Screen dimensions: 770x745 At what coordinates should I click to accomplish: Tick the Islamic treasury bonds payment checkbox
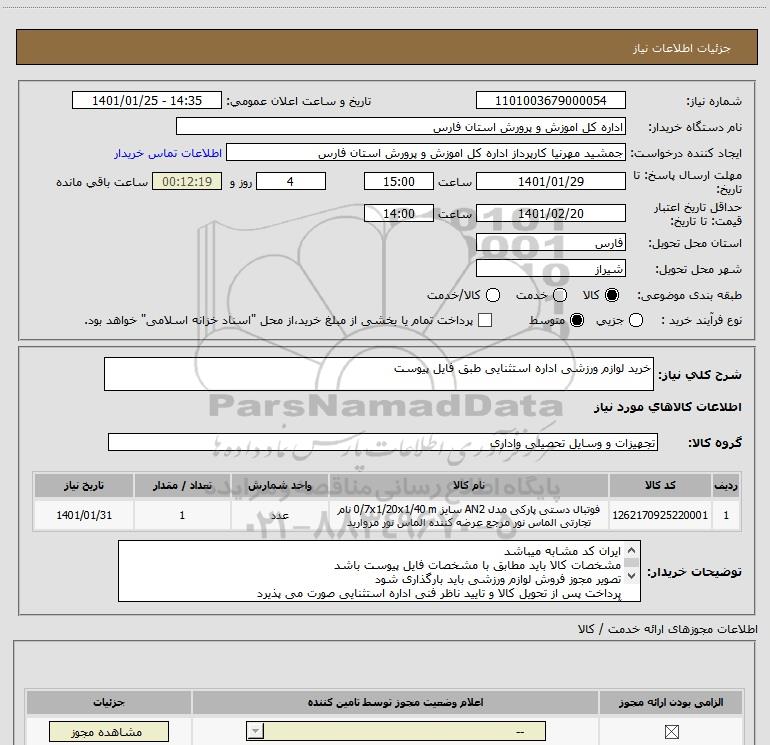pyautogui.click(x=485, y=320)
